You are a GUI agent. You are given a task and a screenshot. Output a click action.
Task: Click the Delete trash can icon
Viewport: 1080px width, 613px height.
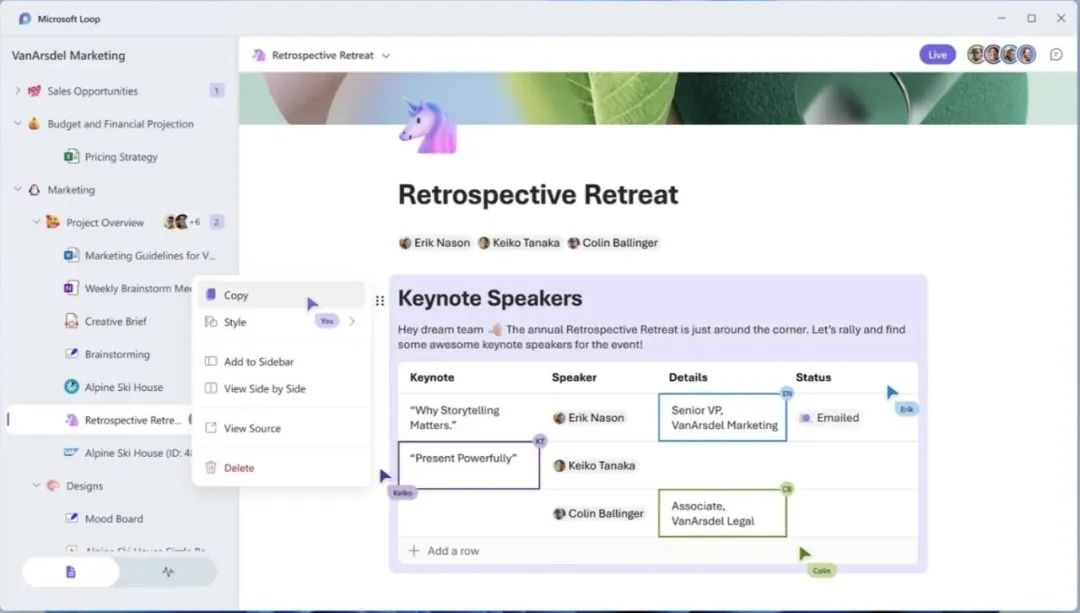pyautogui.click(x=211, y=468)
